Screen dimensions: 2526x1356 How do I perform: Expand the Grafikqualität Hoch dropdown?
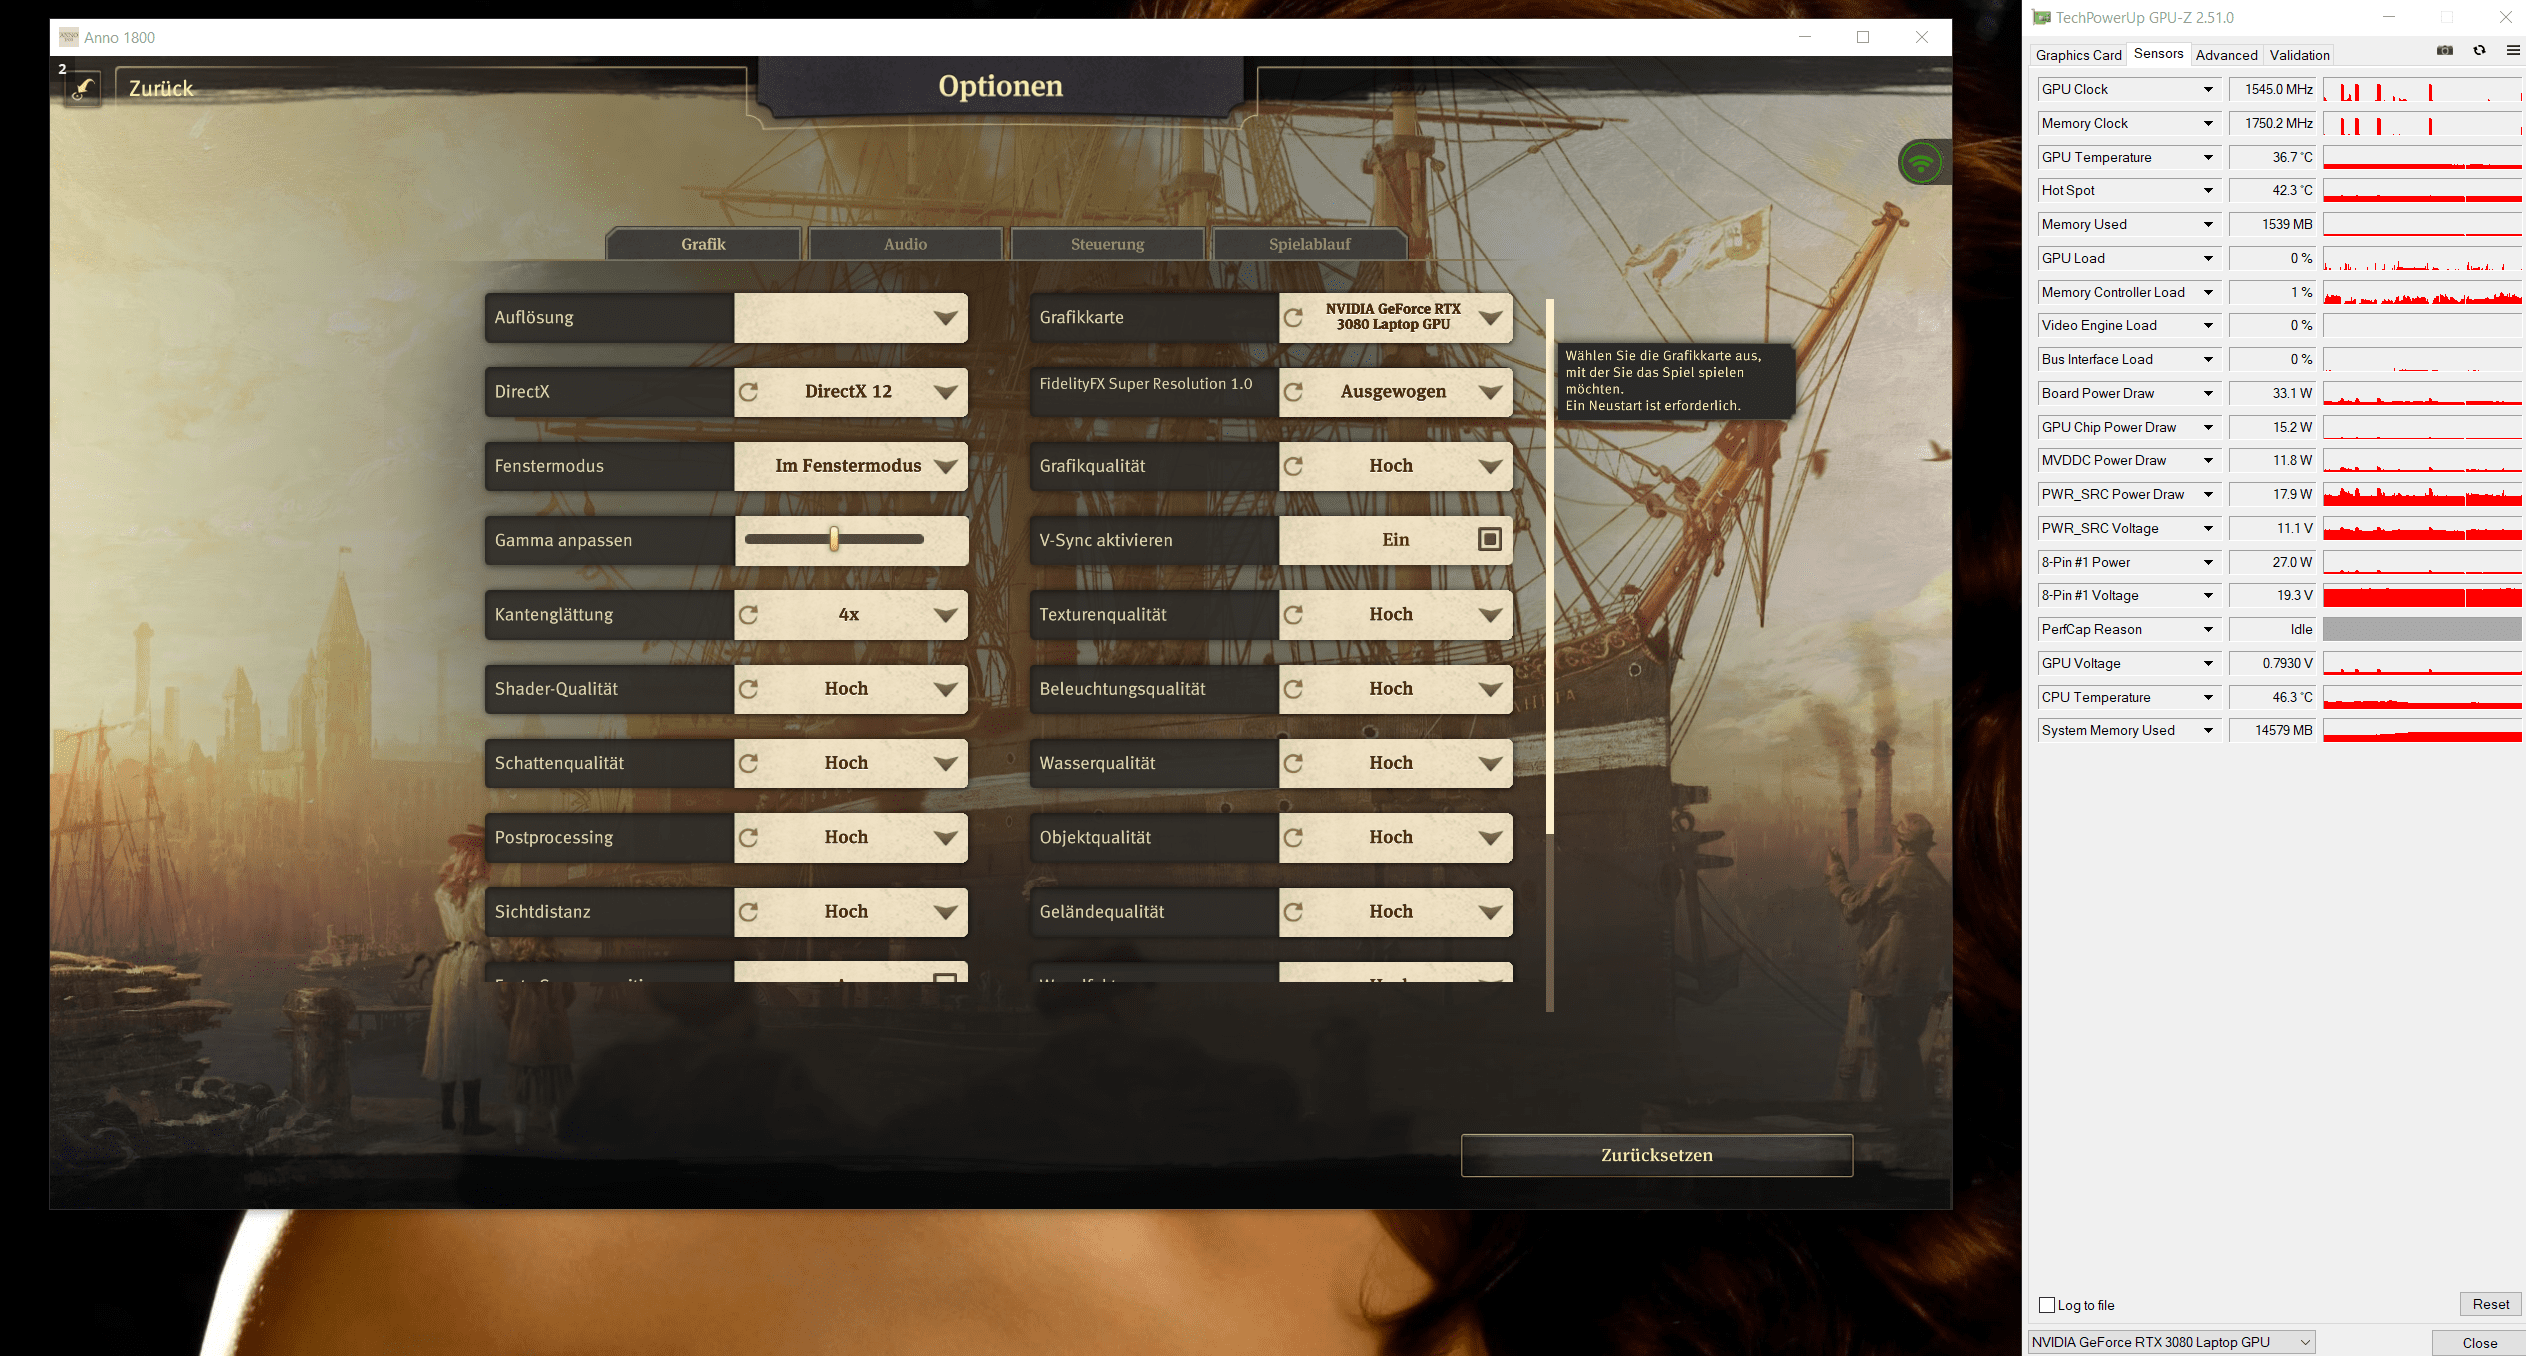tap(1396, 466)
